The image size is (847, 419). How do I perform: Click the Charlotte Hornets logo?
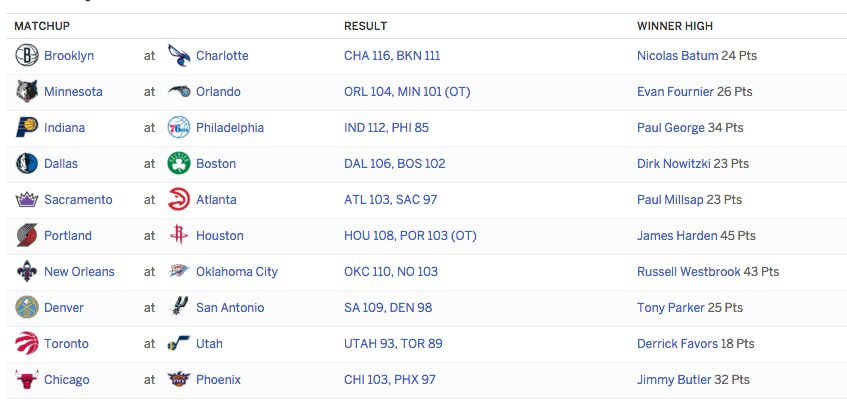179,56
